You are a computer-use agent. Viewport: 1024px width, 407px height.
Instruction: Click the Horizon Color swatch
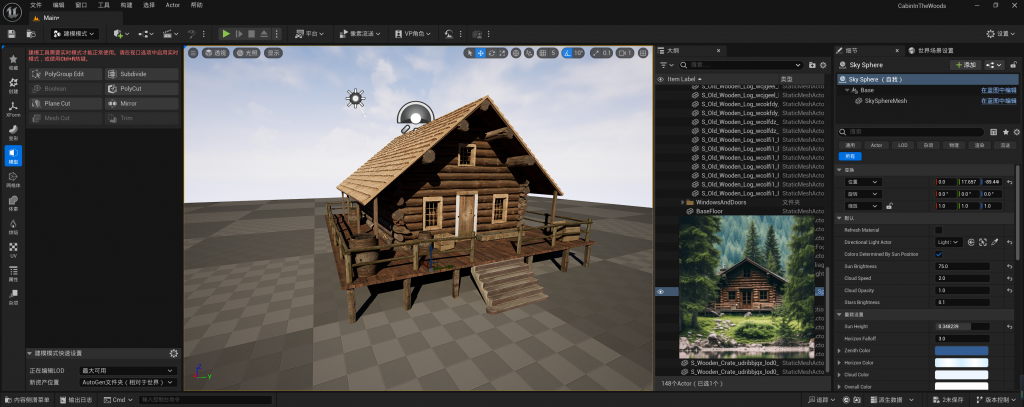(x=968, y=363)
